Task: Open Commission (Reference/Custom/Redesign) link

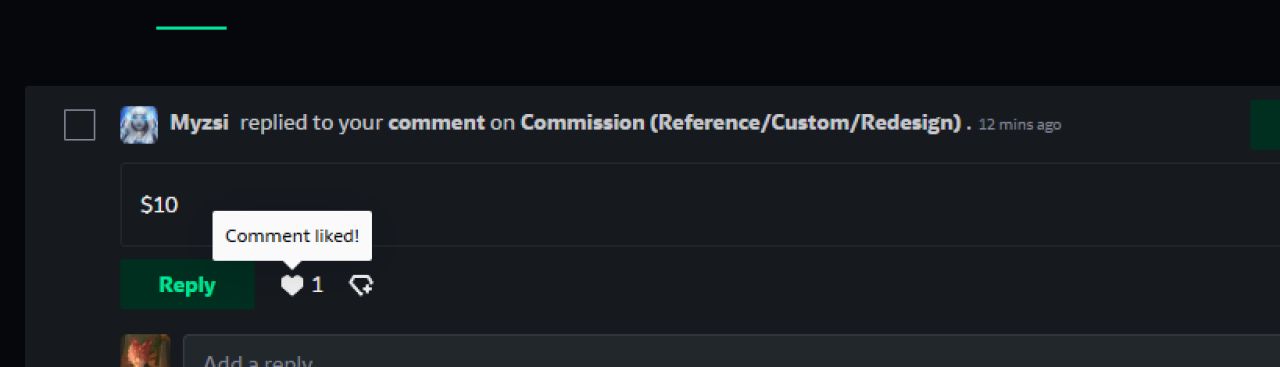Action: tap(741, 123)
